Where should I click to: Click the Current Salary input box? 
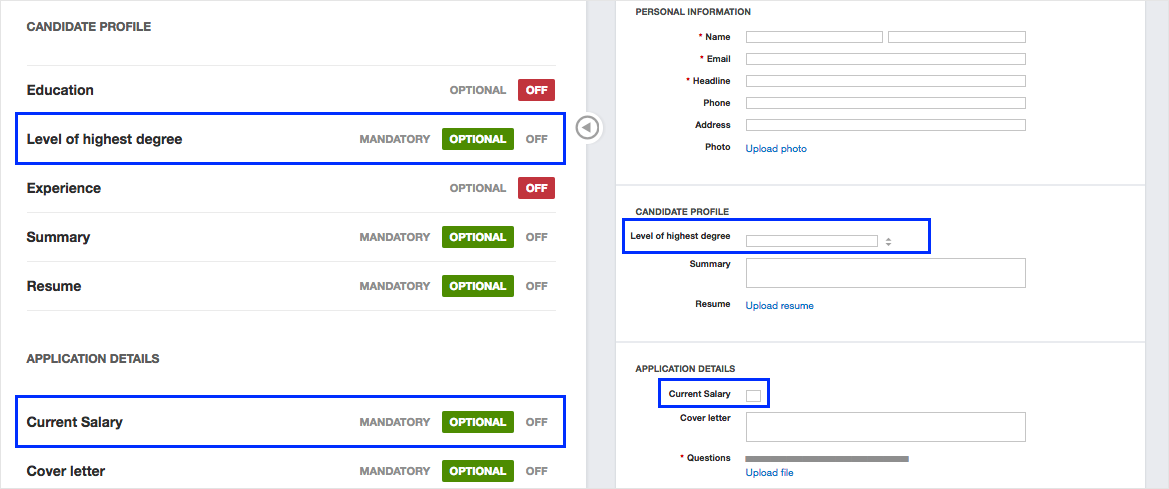[x=754, y=396]
